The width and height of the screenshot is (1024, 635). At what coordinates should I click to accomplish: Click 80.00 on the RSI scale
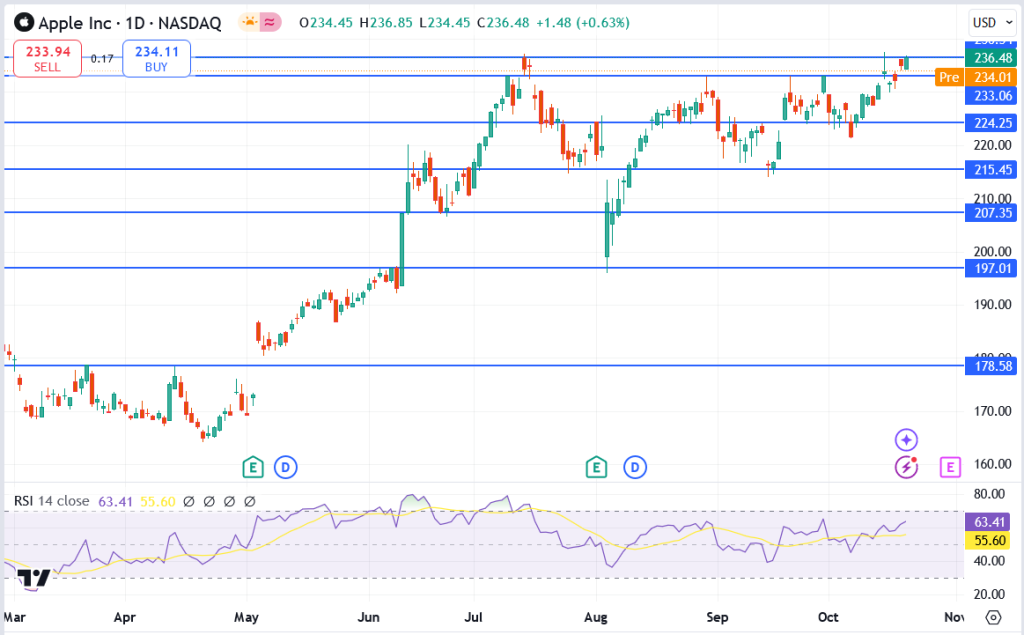click(x=989, y=495)
